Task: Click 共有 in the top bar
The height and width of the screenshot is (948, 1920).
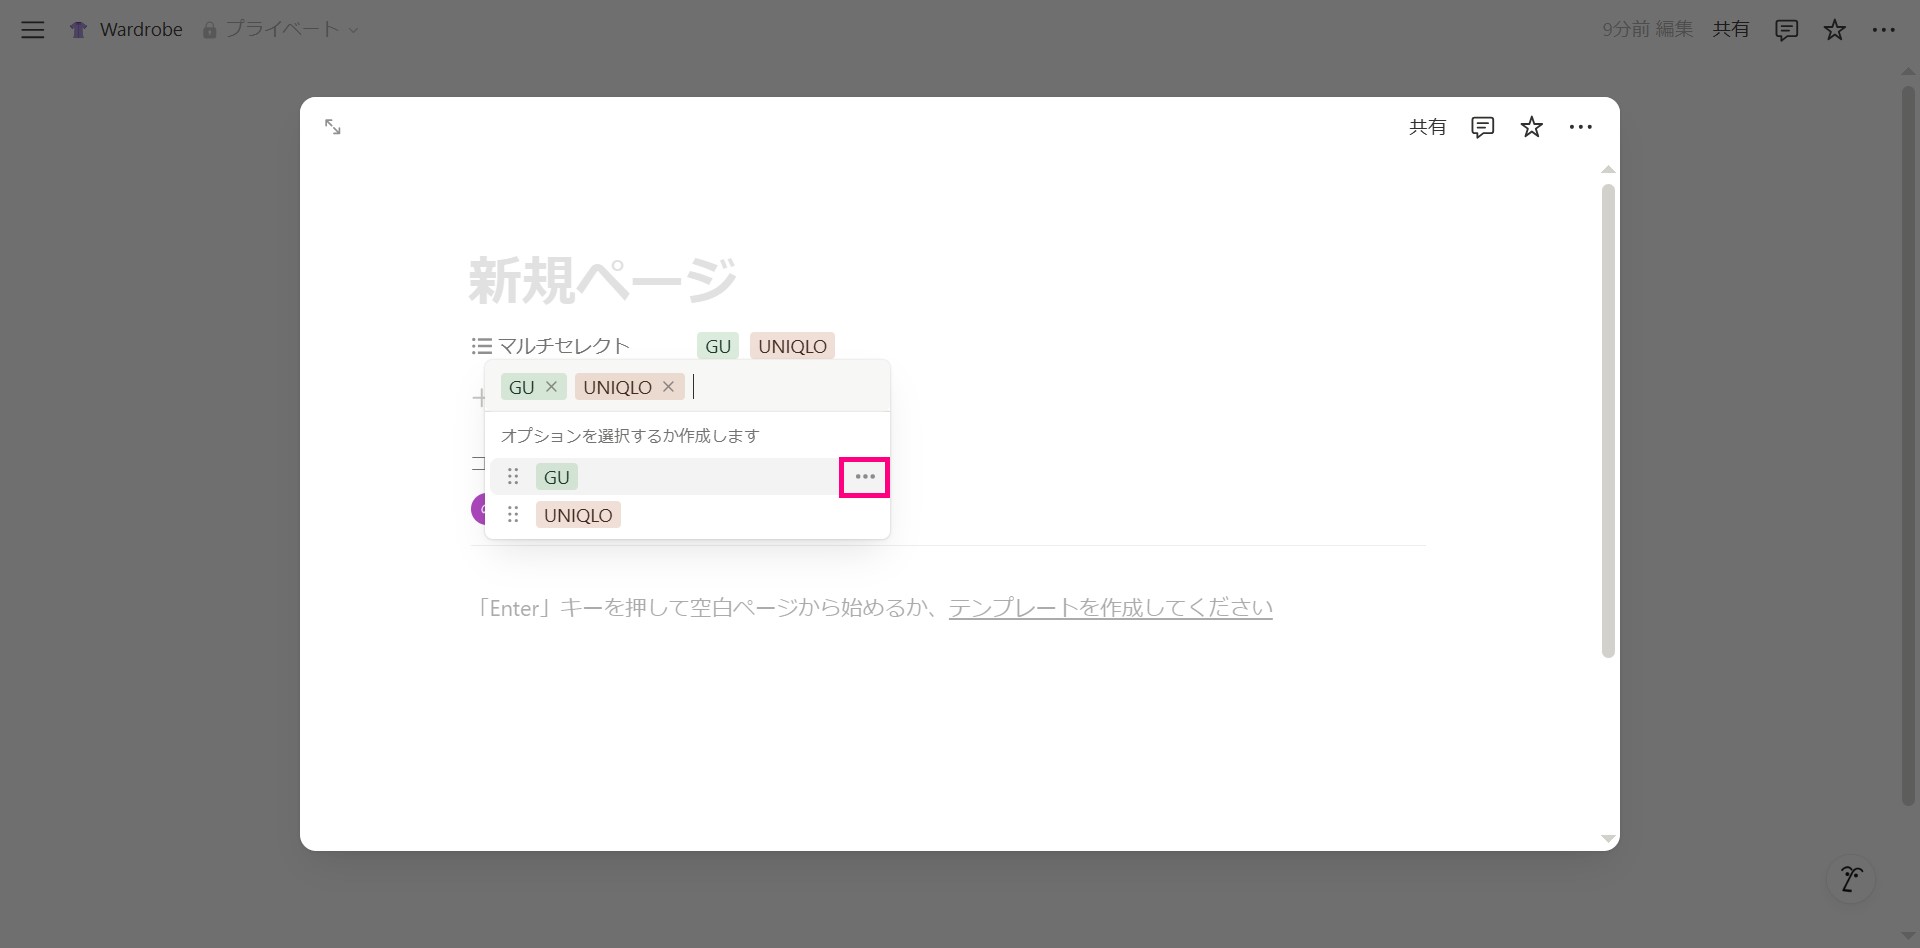Action: point(1730,30)
